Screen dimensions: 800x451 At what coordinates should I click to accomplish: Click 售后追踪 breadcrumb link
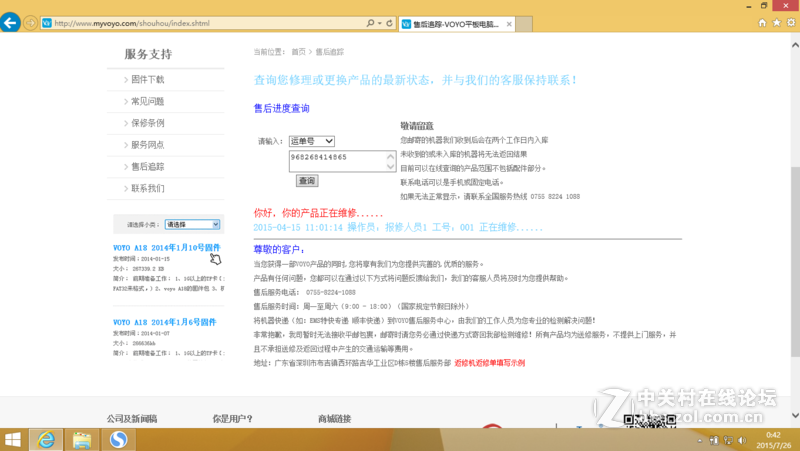tap(330, 52)
